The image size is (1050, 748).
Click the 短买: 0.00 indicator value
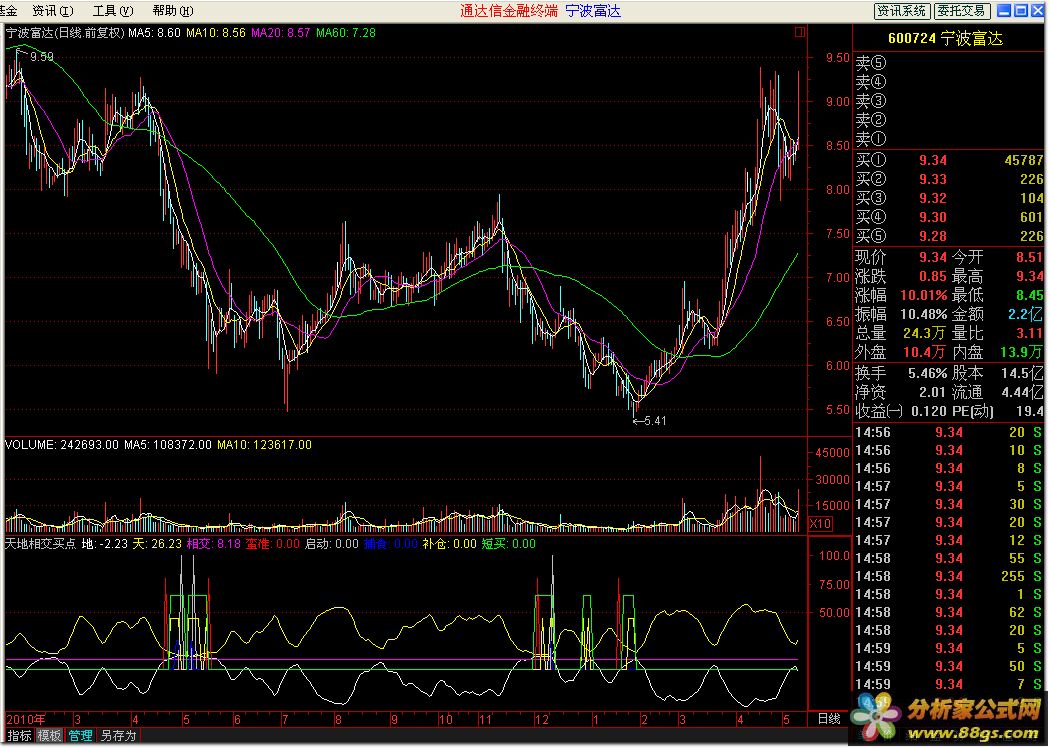coord(508,544)
